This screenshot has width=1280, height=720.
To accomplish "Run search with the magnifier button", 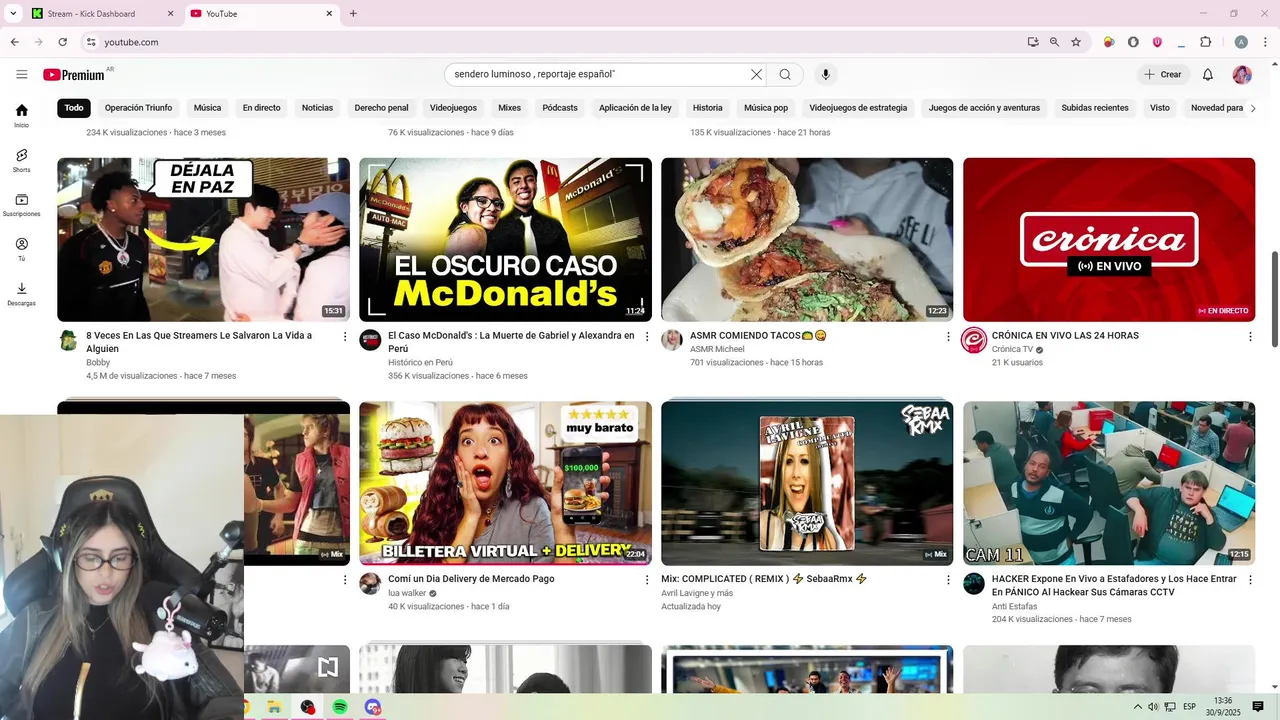I will [x=785, y=74].
